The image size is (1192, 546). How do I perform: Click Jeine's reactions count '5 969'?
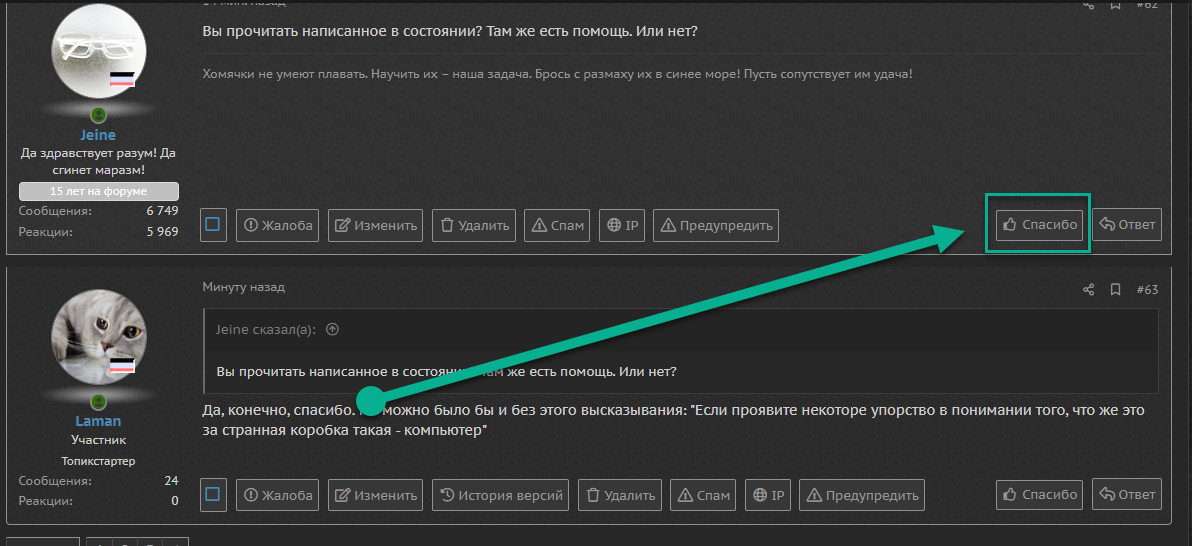(x=162, y=231)
